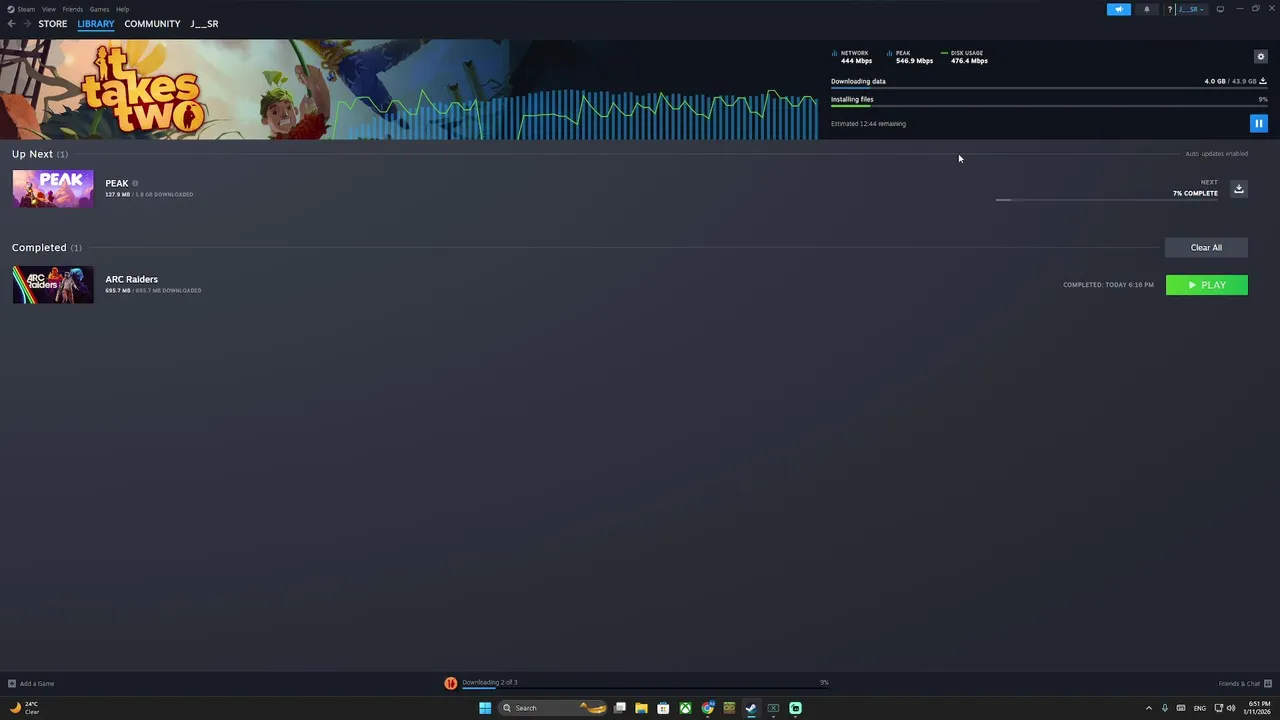This screenshot has width=1280, height=720.
Task: Play ARC Raiders
Action: click(x=1206, y=285)
